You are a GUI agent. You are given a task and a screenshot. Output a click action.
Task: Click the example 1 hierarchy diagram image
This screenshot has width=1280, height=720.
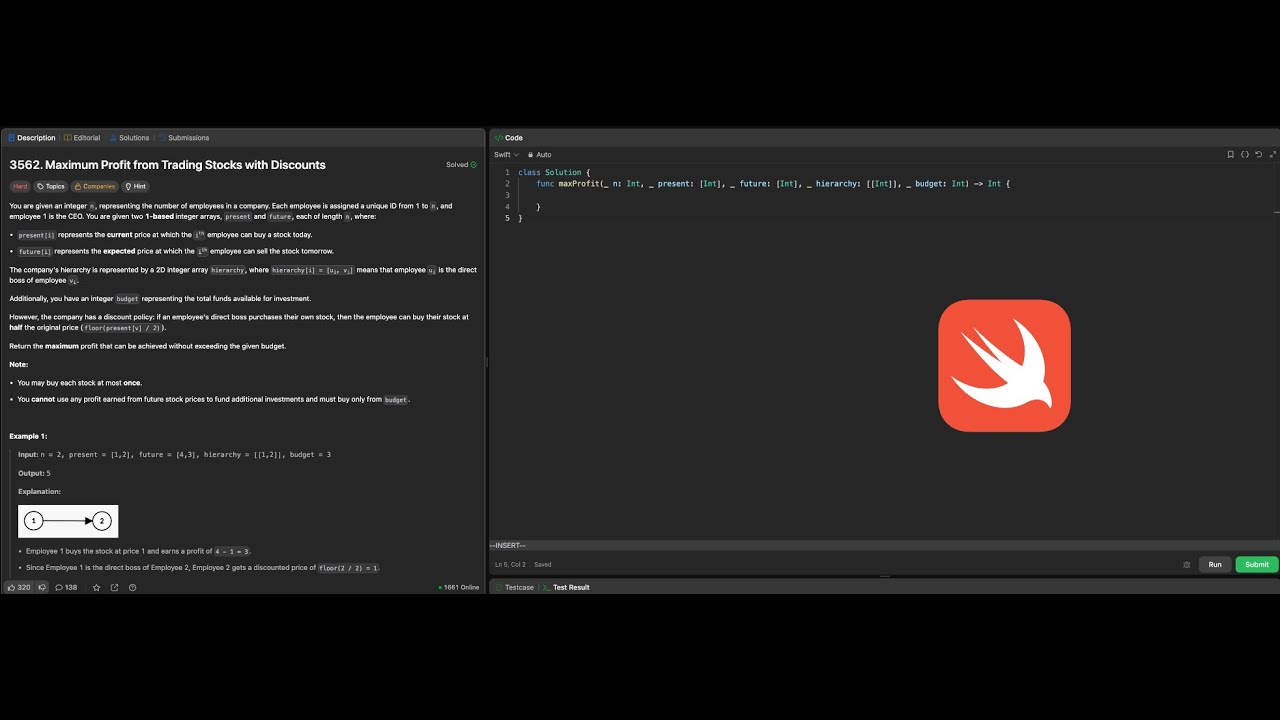68,521
